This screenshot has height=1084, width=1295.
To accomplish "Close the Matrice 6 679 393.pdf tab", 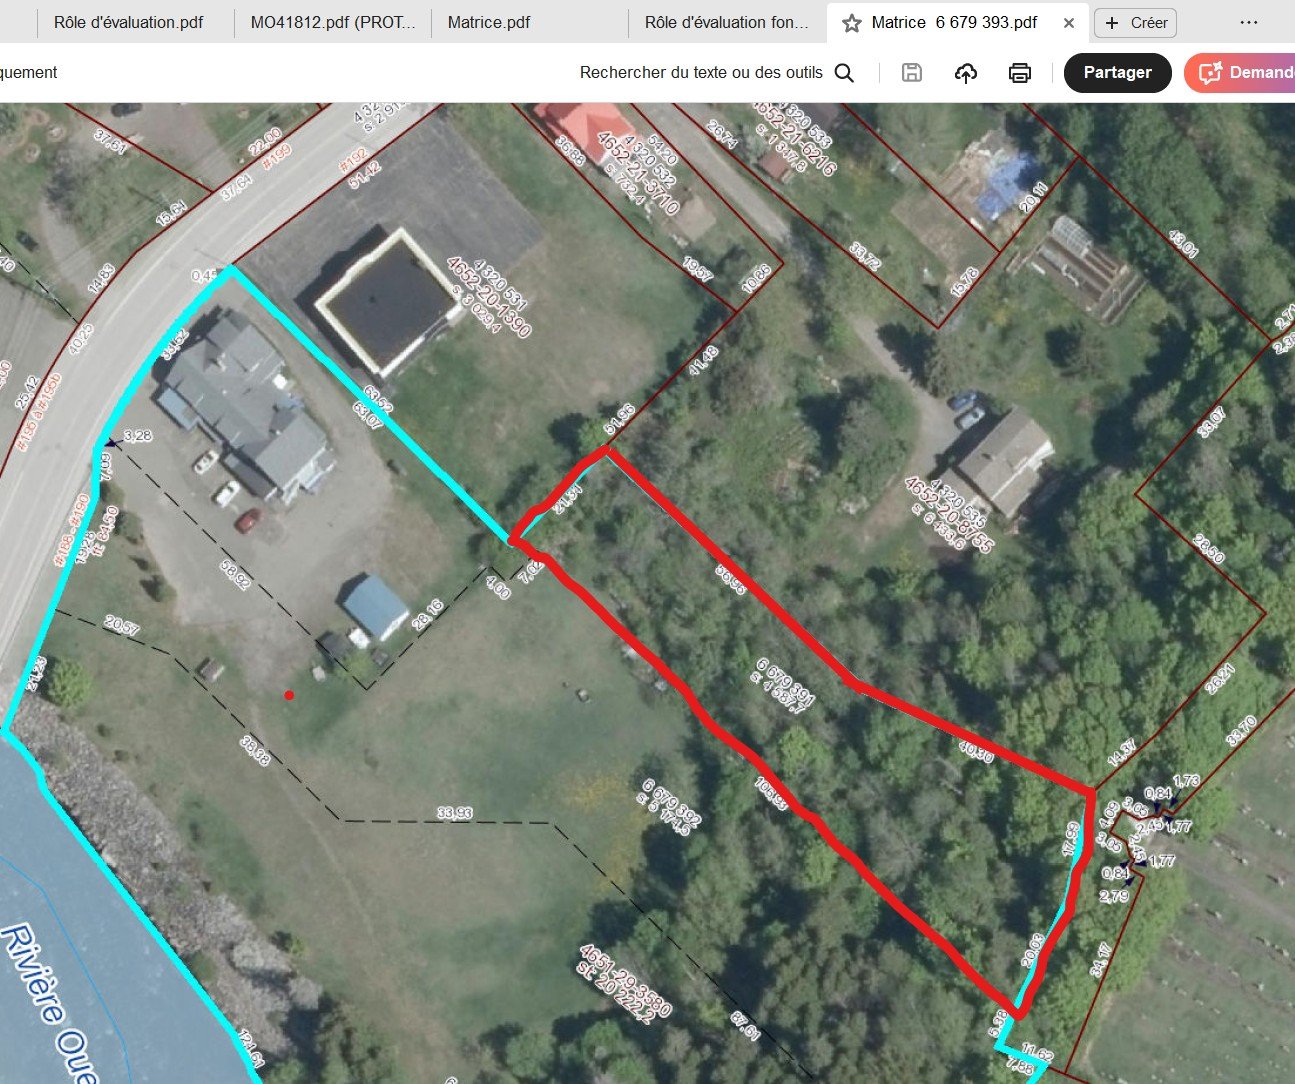I will [1068, 23].
